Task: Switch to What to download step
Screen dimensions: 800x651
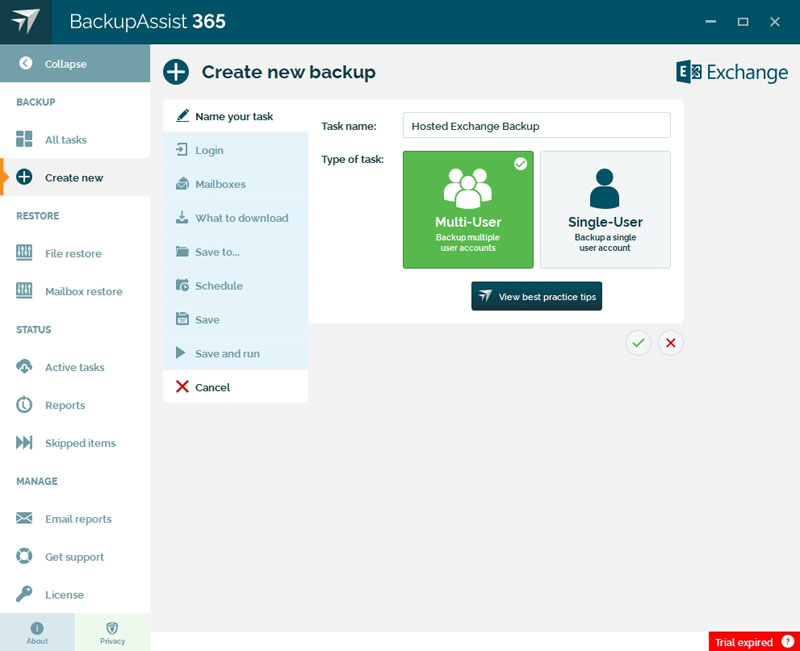Action: (x=236, y=218)
